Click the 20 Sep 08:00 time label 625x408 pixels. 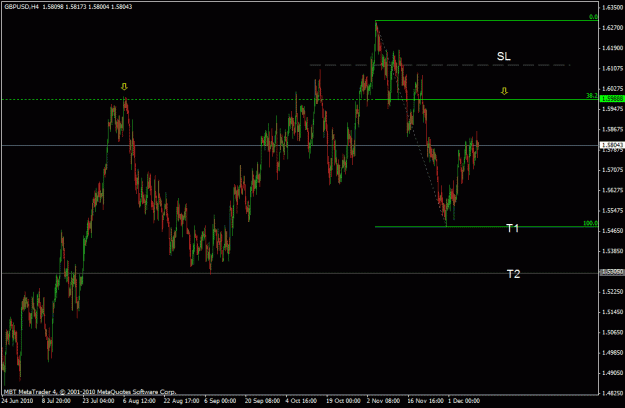(262, 401)
